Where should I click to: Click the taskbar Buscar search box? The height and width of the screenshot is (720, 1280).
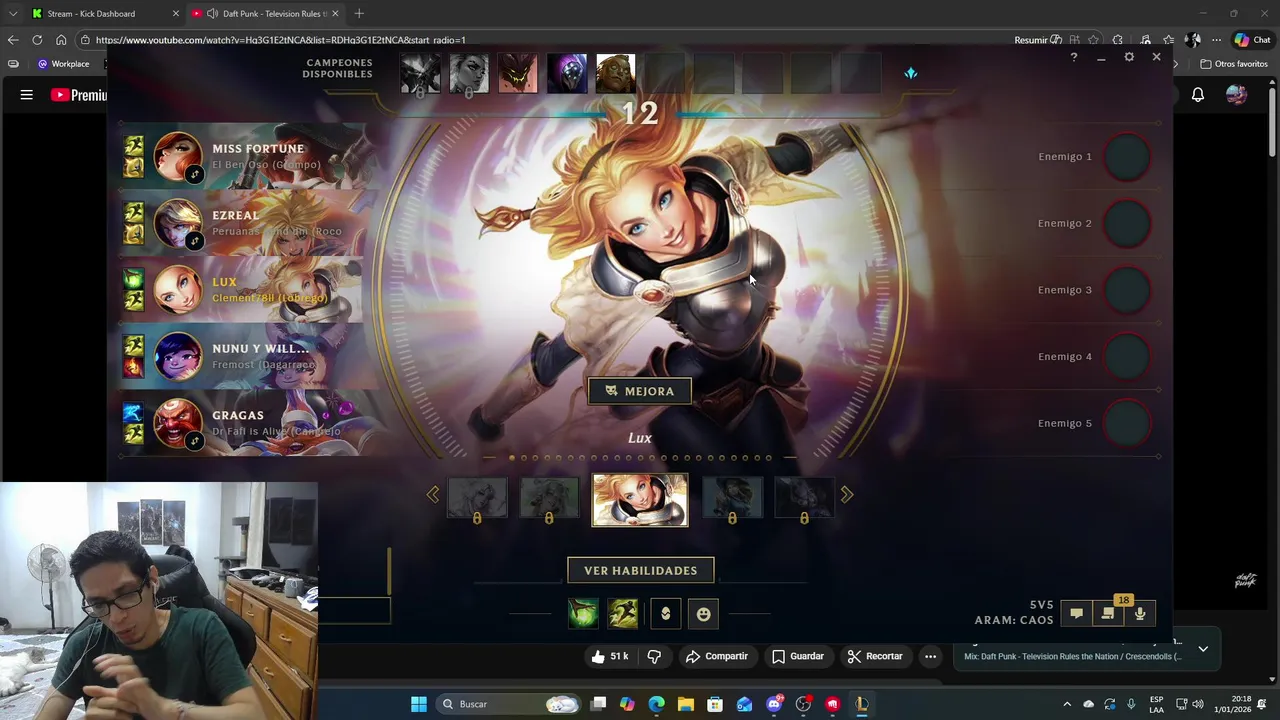[x=510, y=704]
